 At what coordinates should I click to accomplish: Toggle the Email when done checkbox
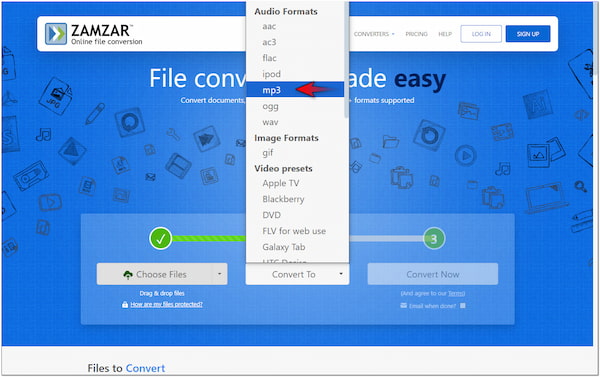coord(463,306)
